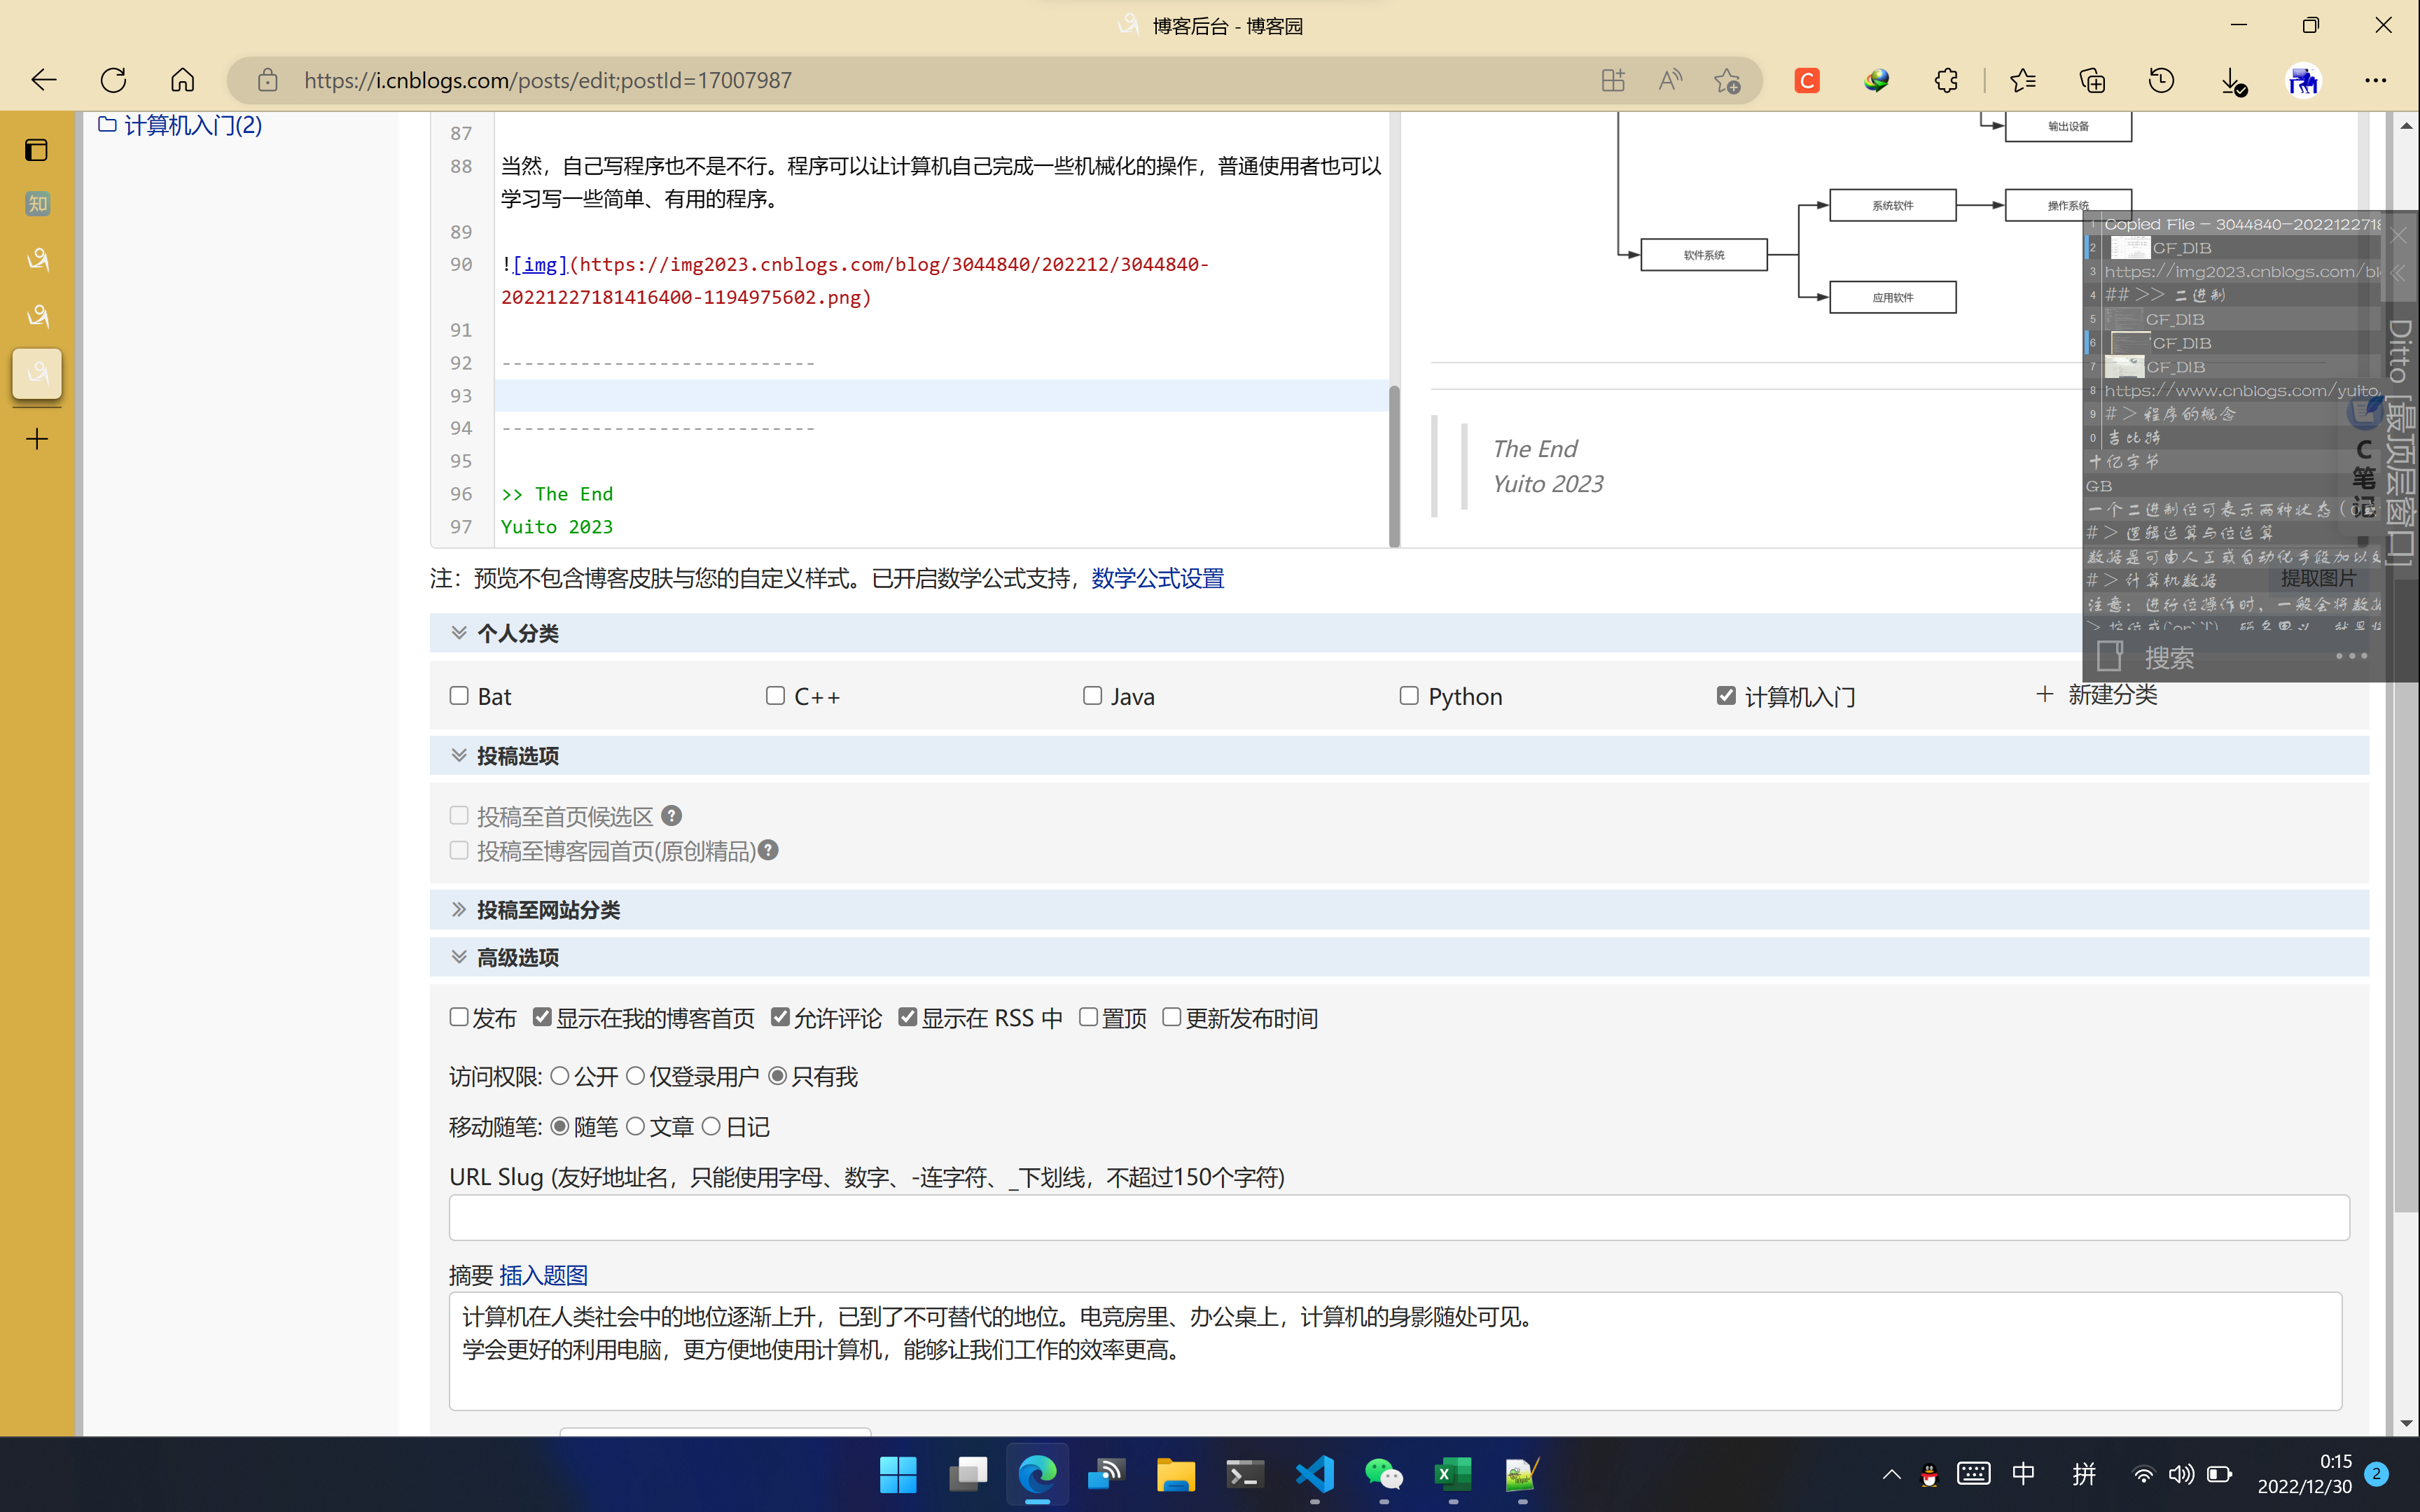The image size is (2420, 1512).
Task: Check the Java category checkbox
Action: coord(1092,695)
